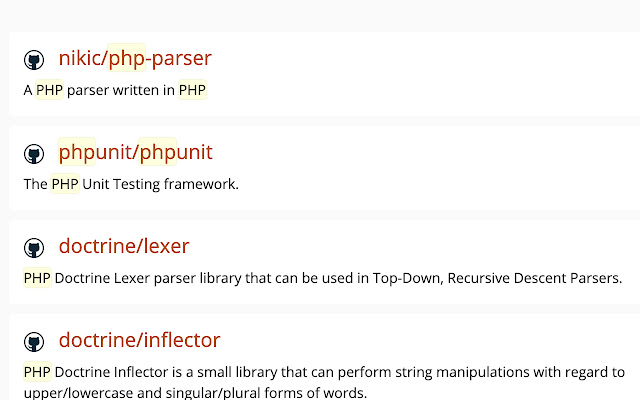This screenshot has width=640, height=400.
Task: Click highlighted PHP after "A" in parser description
Action: pyautogui.click(x=49, y=91)
